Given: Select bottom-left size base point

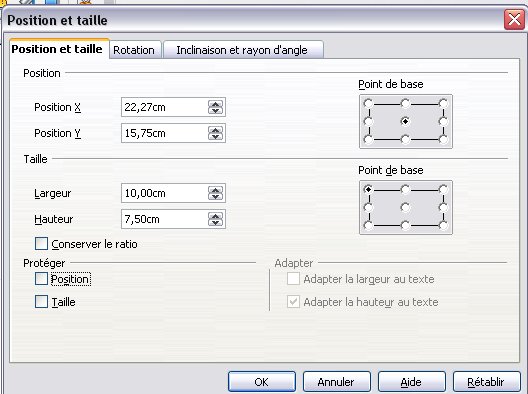Looking at the screenshot, I should point(368,225).
